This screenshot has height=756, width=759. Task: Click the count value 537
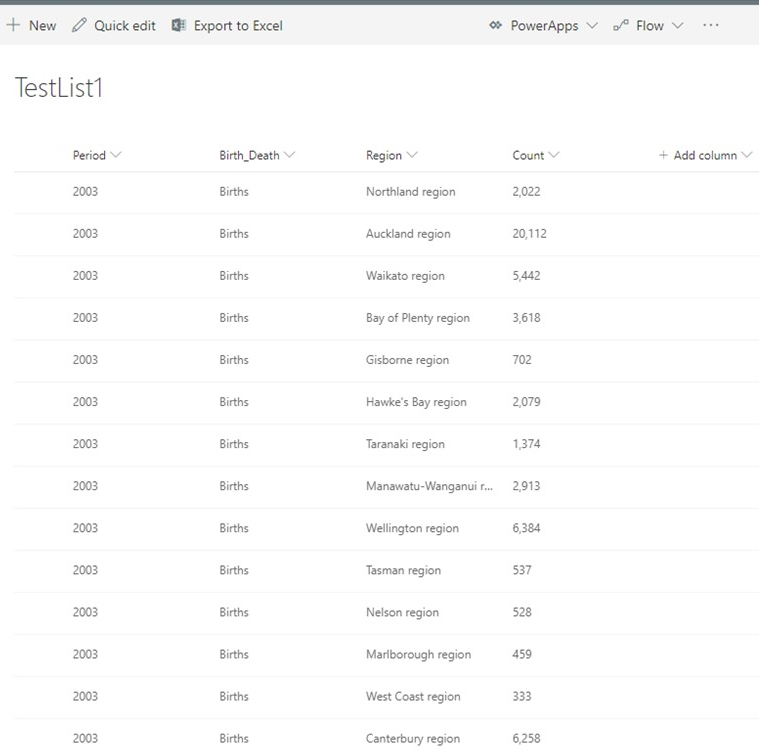coord(522,570)
